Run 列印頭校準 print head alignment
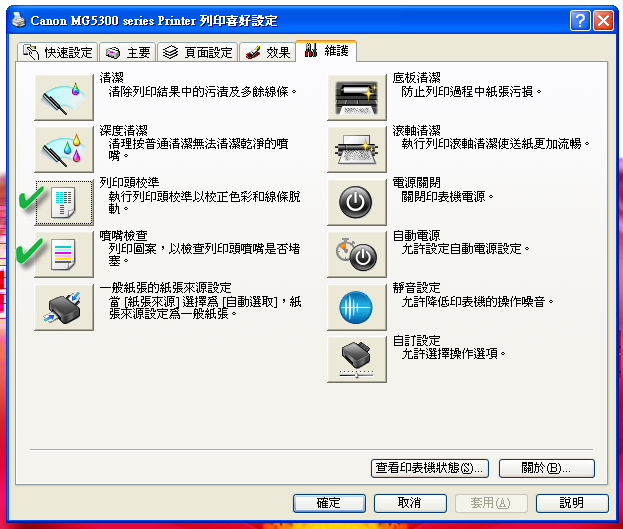 tap(64, 202)
